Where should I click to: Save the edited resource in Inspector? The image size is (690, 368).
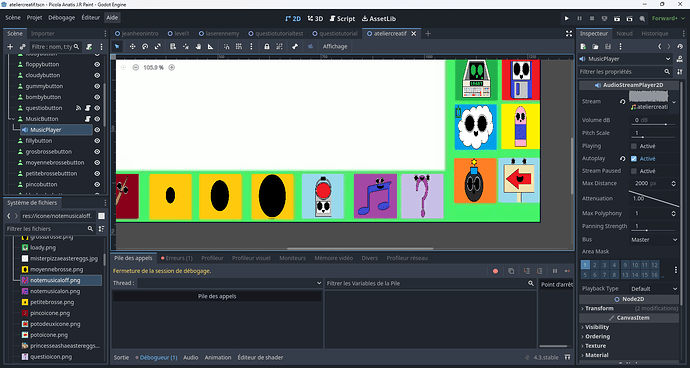608,46
